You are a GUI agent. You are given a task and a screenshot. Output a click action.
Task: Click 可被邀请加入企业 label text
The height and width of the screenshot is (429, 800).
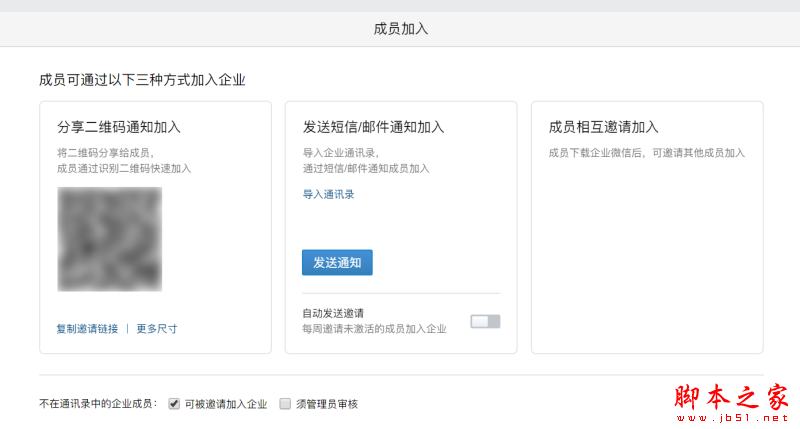[226, 404]
